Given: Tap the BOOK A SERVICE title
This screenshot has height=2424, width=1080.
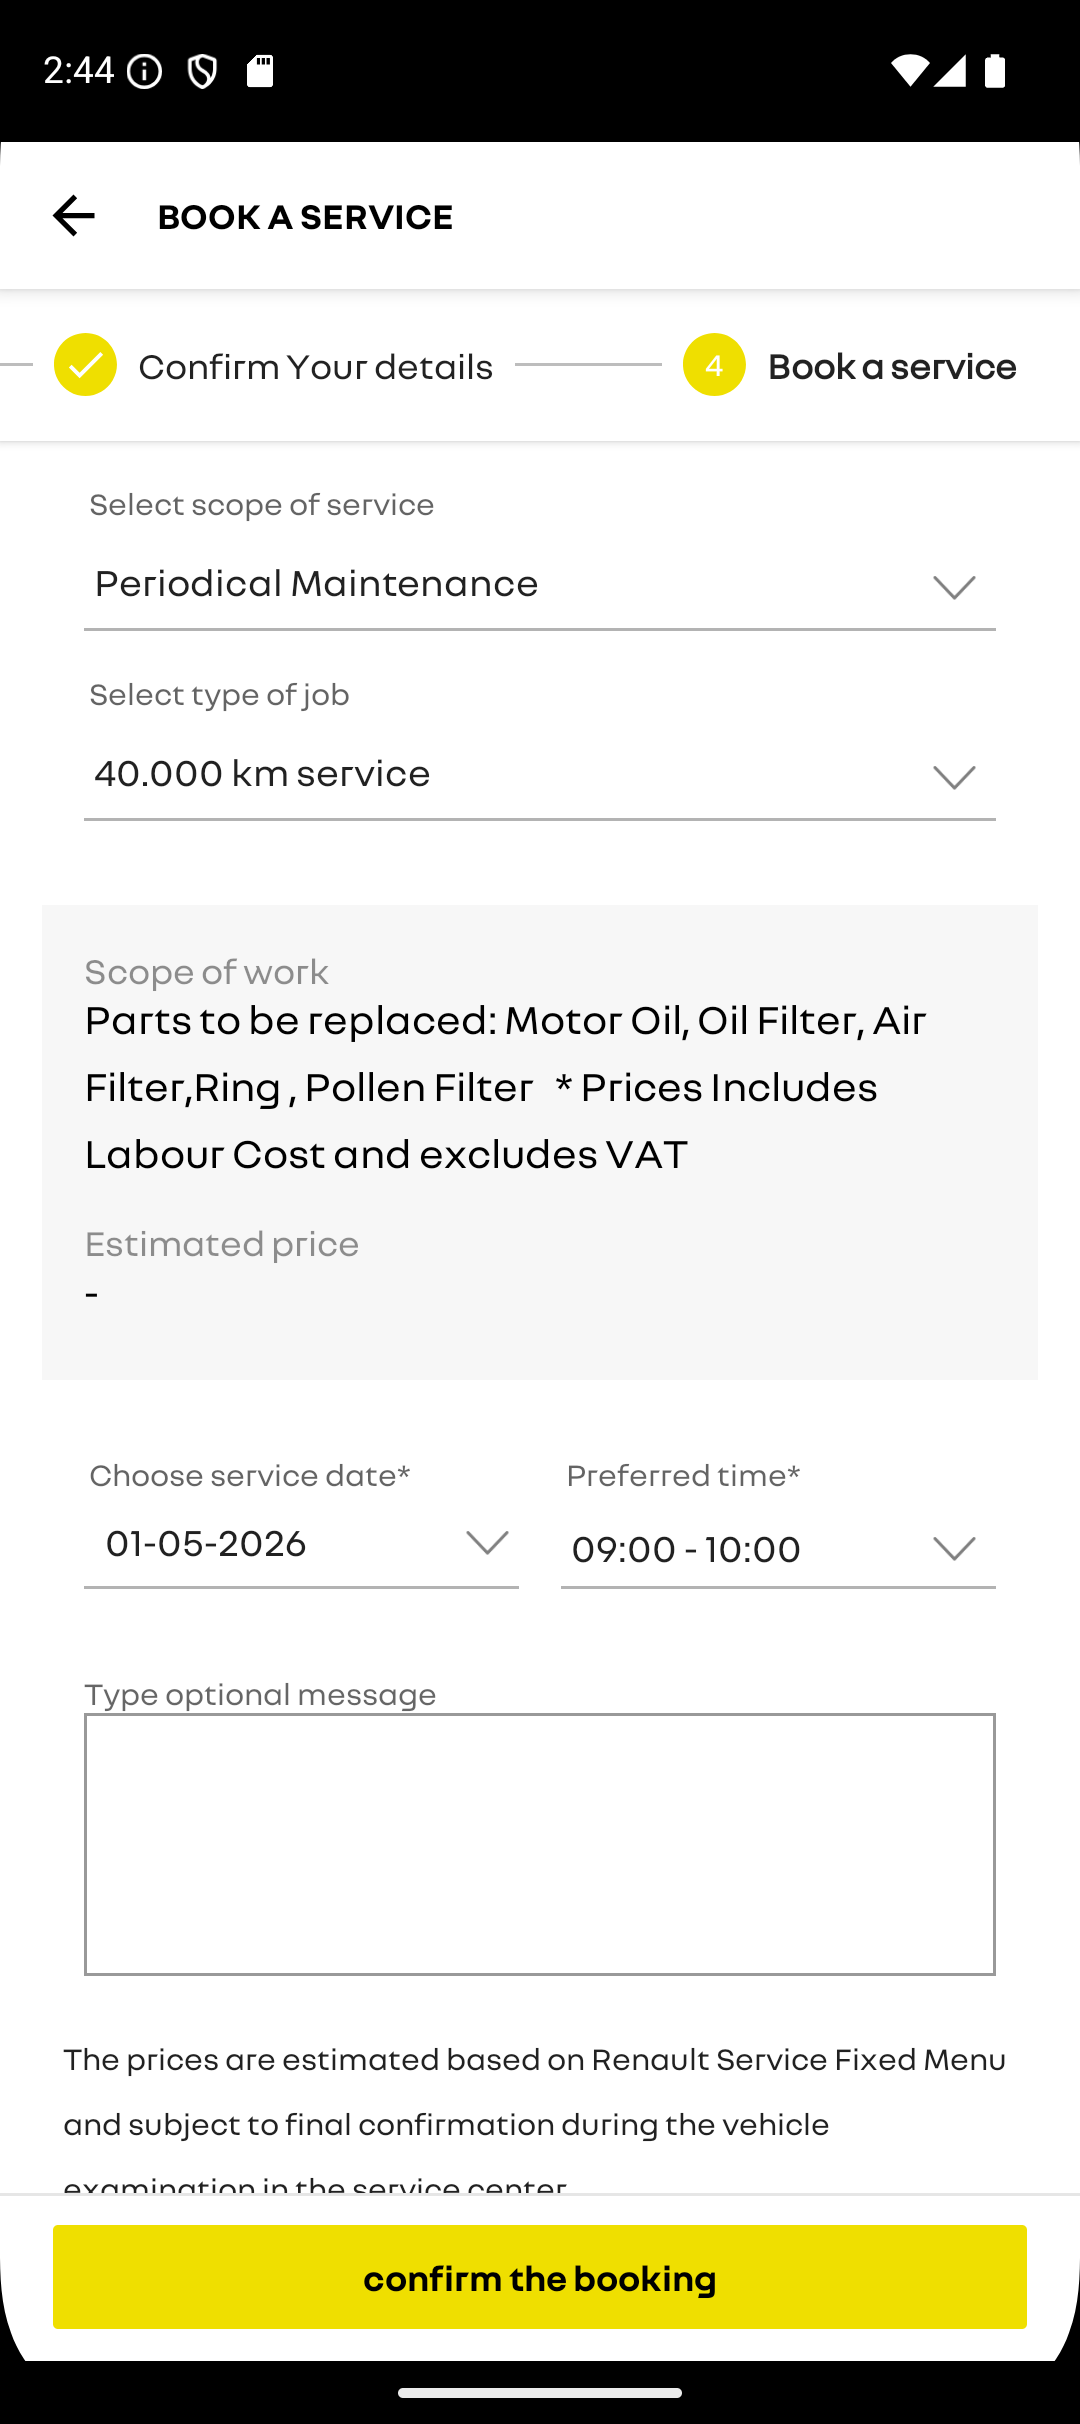Looking at the screenshot, I should pyautogui.click(x=305, y=217).
